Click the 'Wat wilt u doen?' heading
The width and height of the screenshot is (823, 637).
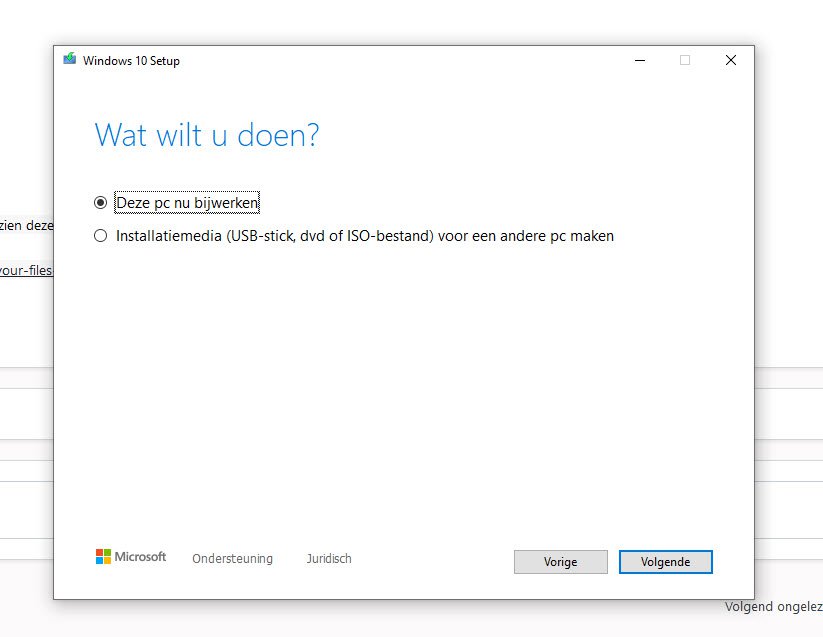(x=207, y=135)
